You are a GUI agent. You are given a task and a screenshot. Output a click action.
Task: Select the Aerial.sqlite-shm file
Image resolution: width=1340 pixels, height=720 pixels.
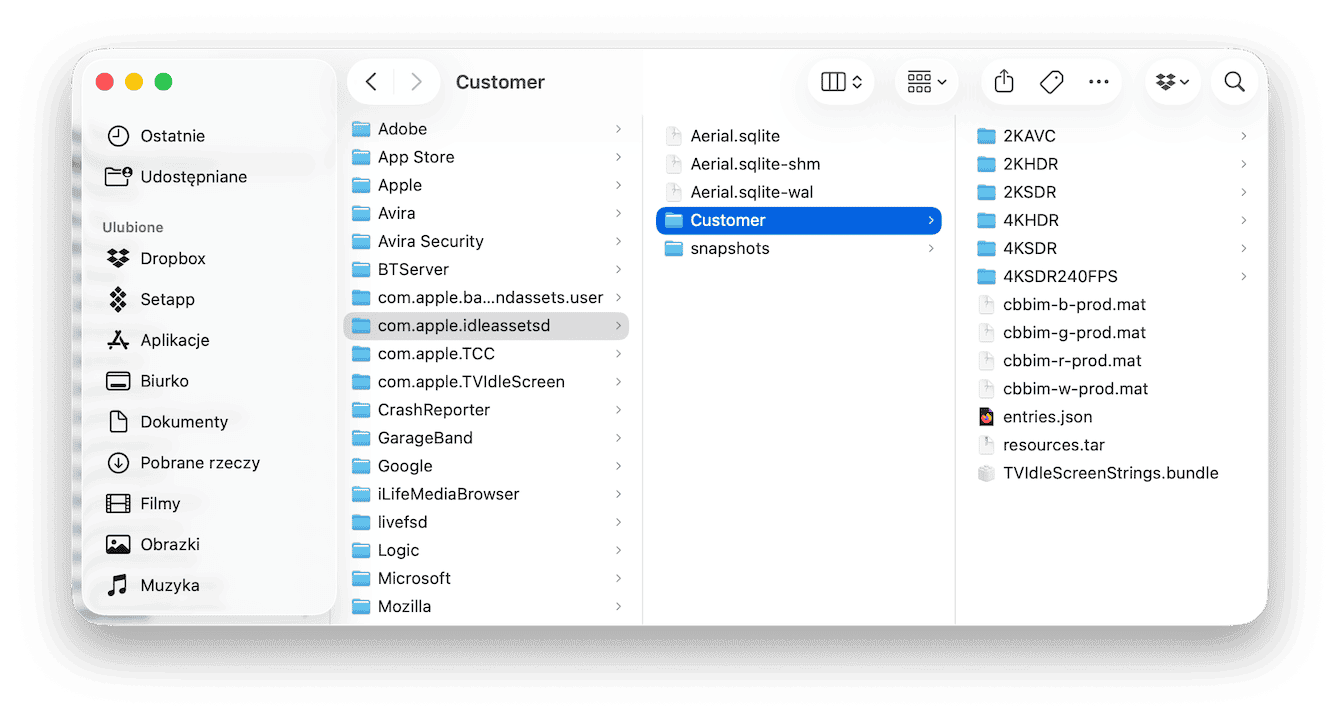(799, 164)
